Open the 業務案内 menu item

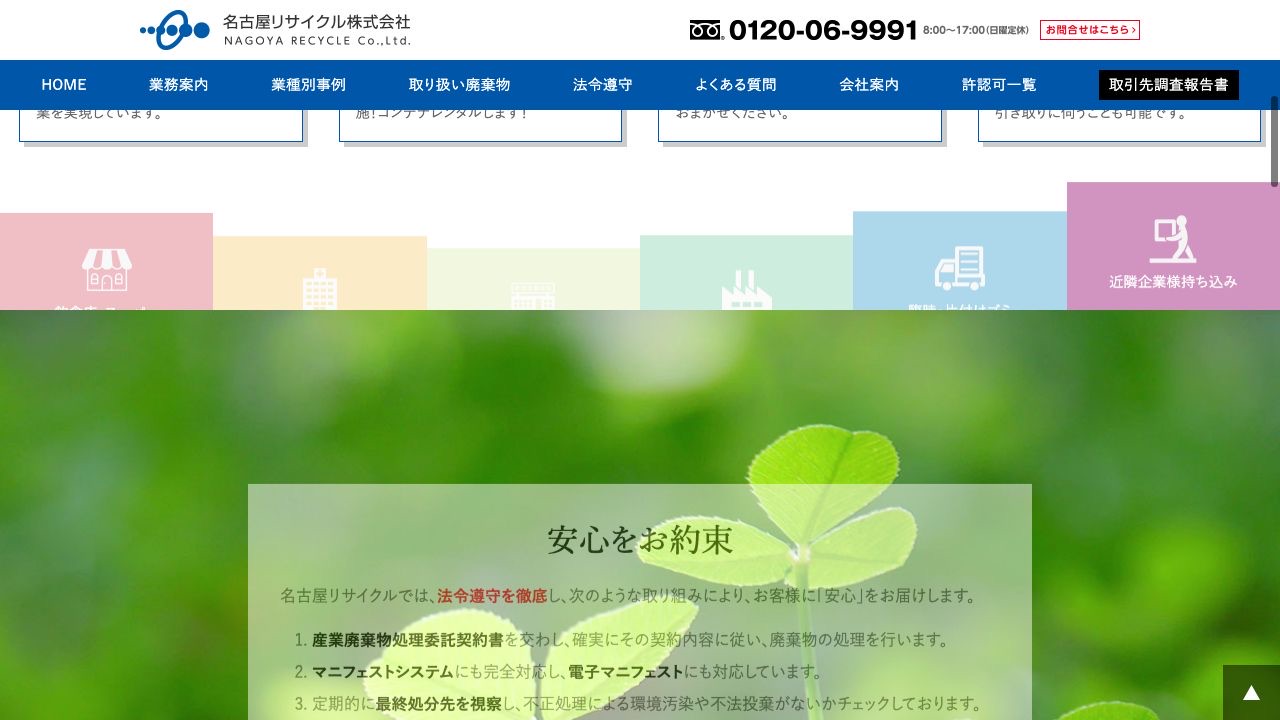tap(179, 85)
